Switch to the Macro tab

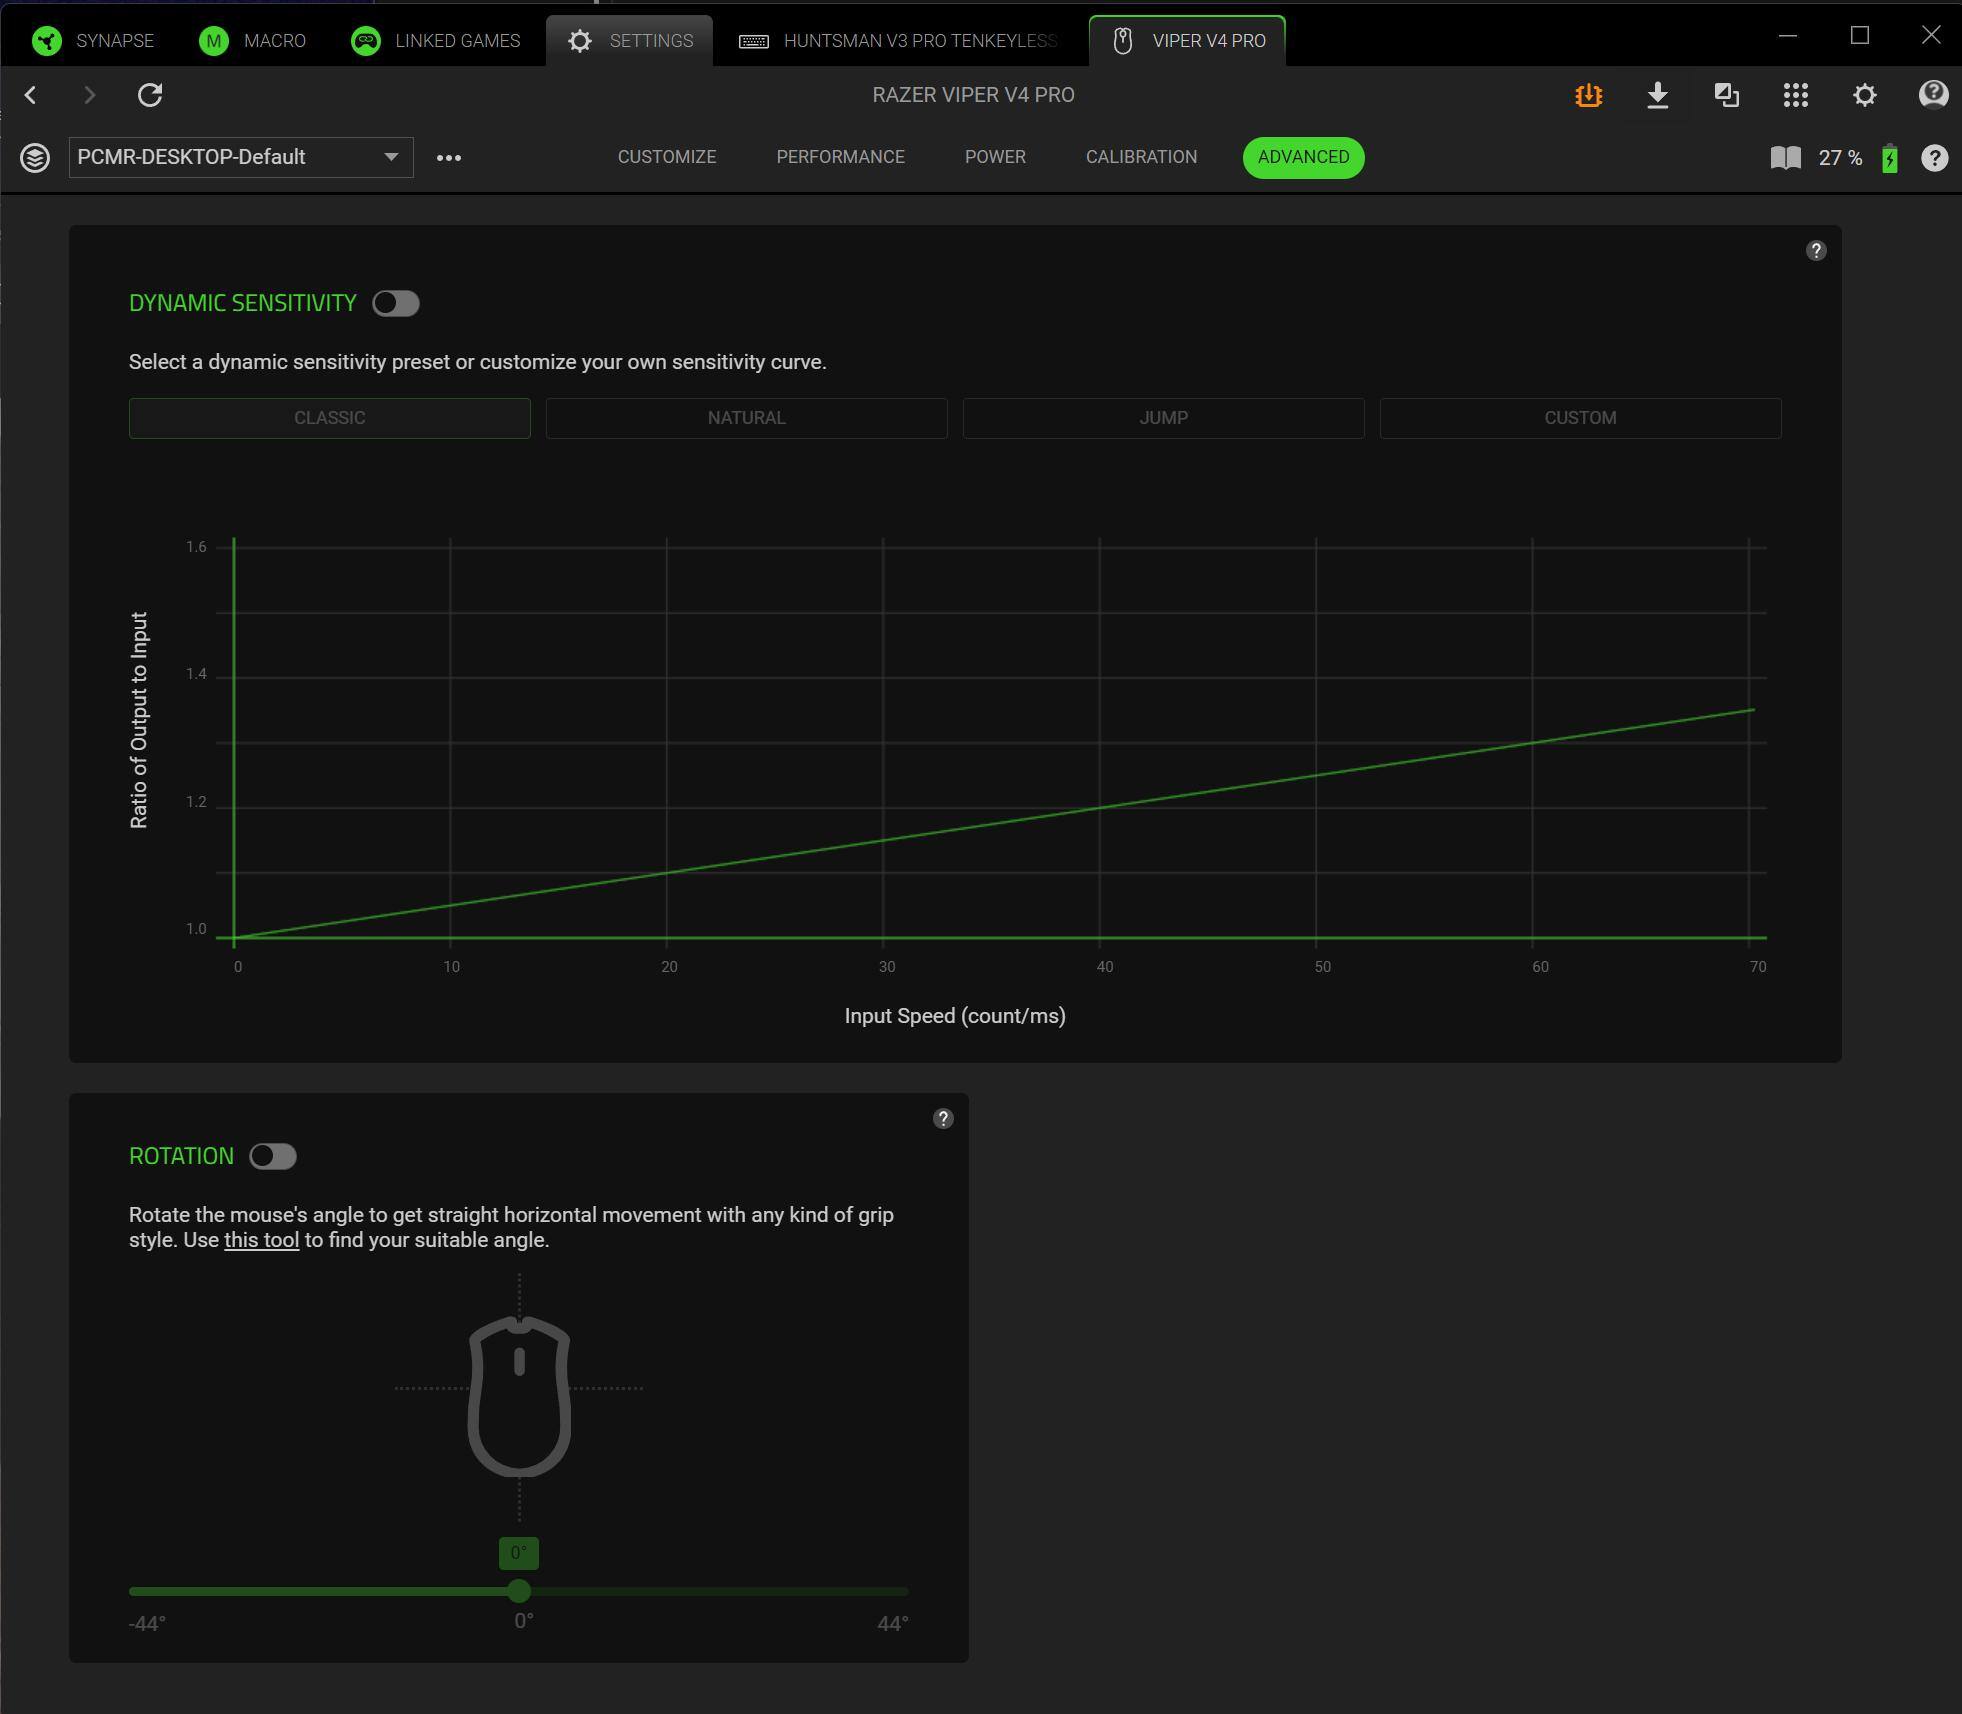click(253, 41)
